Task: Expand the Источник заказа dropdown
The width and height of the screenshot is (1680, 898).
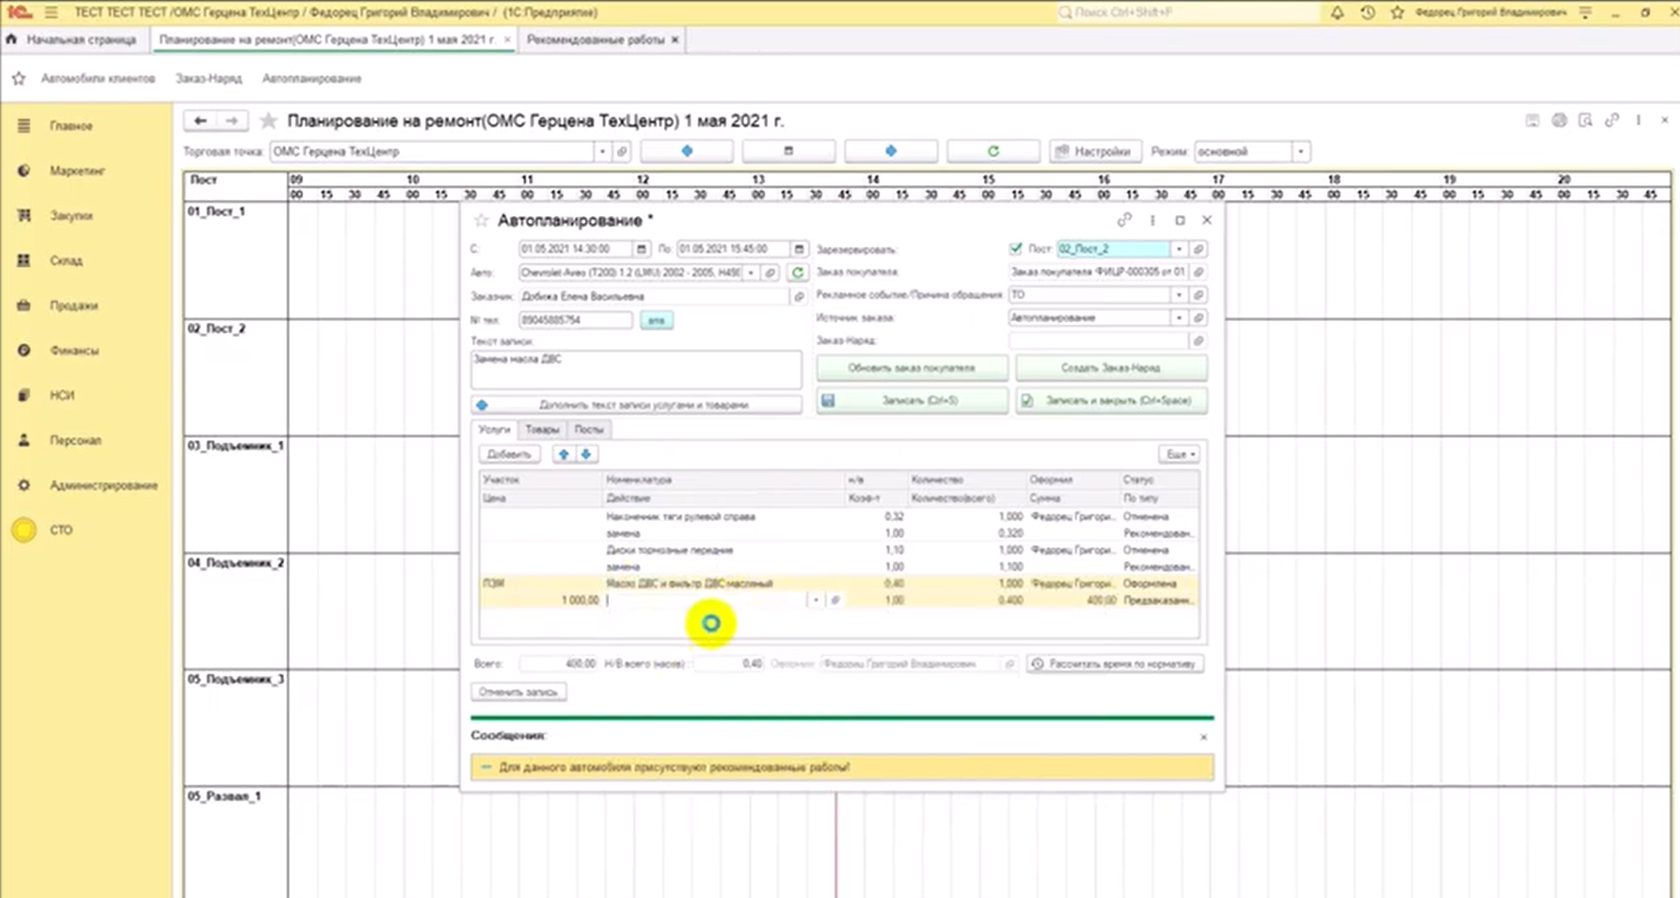Action: (1179, 318)
